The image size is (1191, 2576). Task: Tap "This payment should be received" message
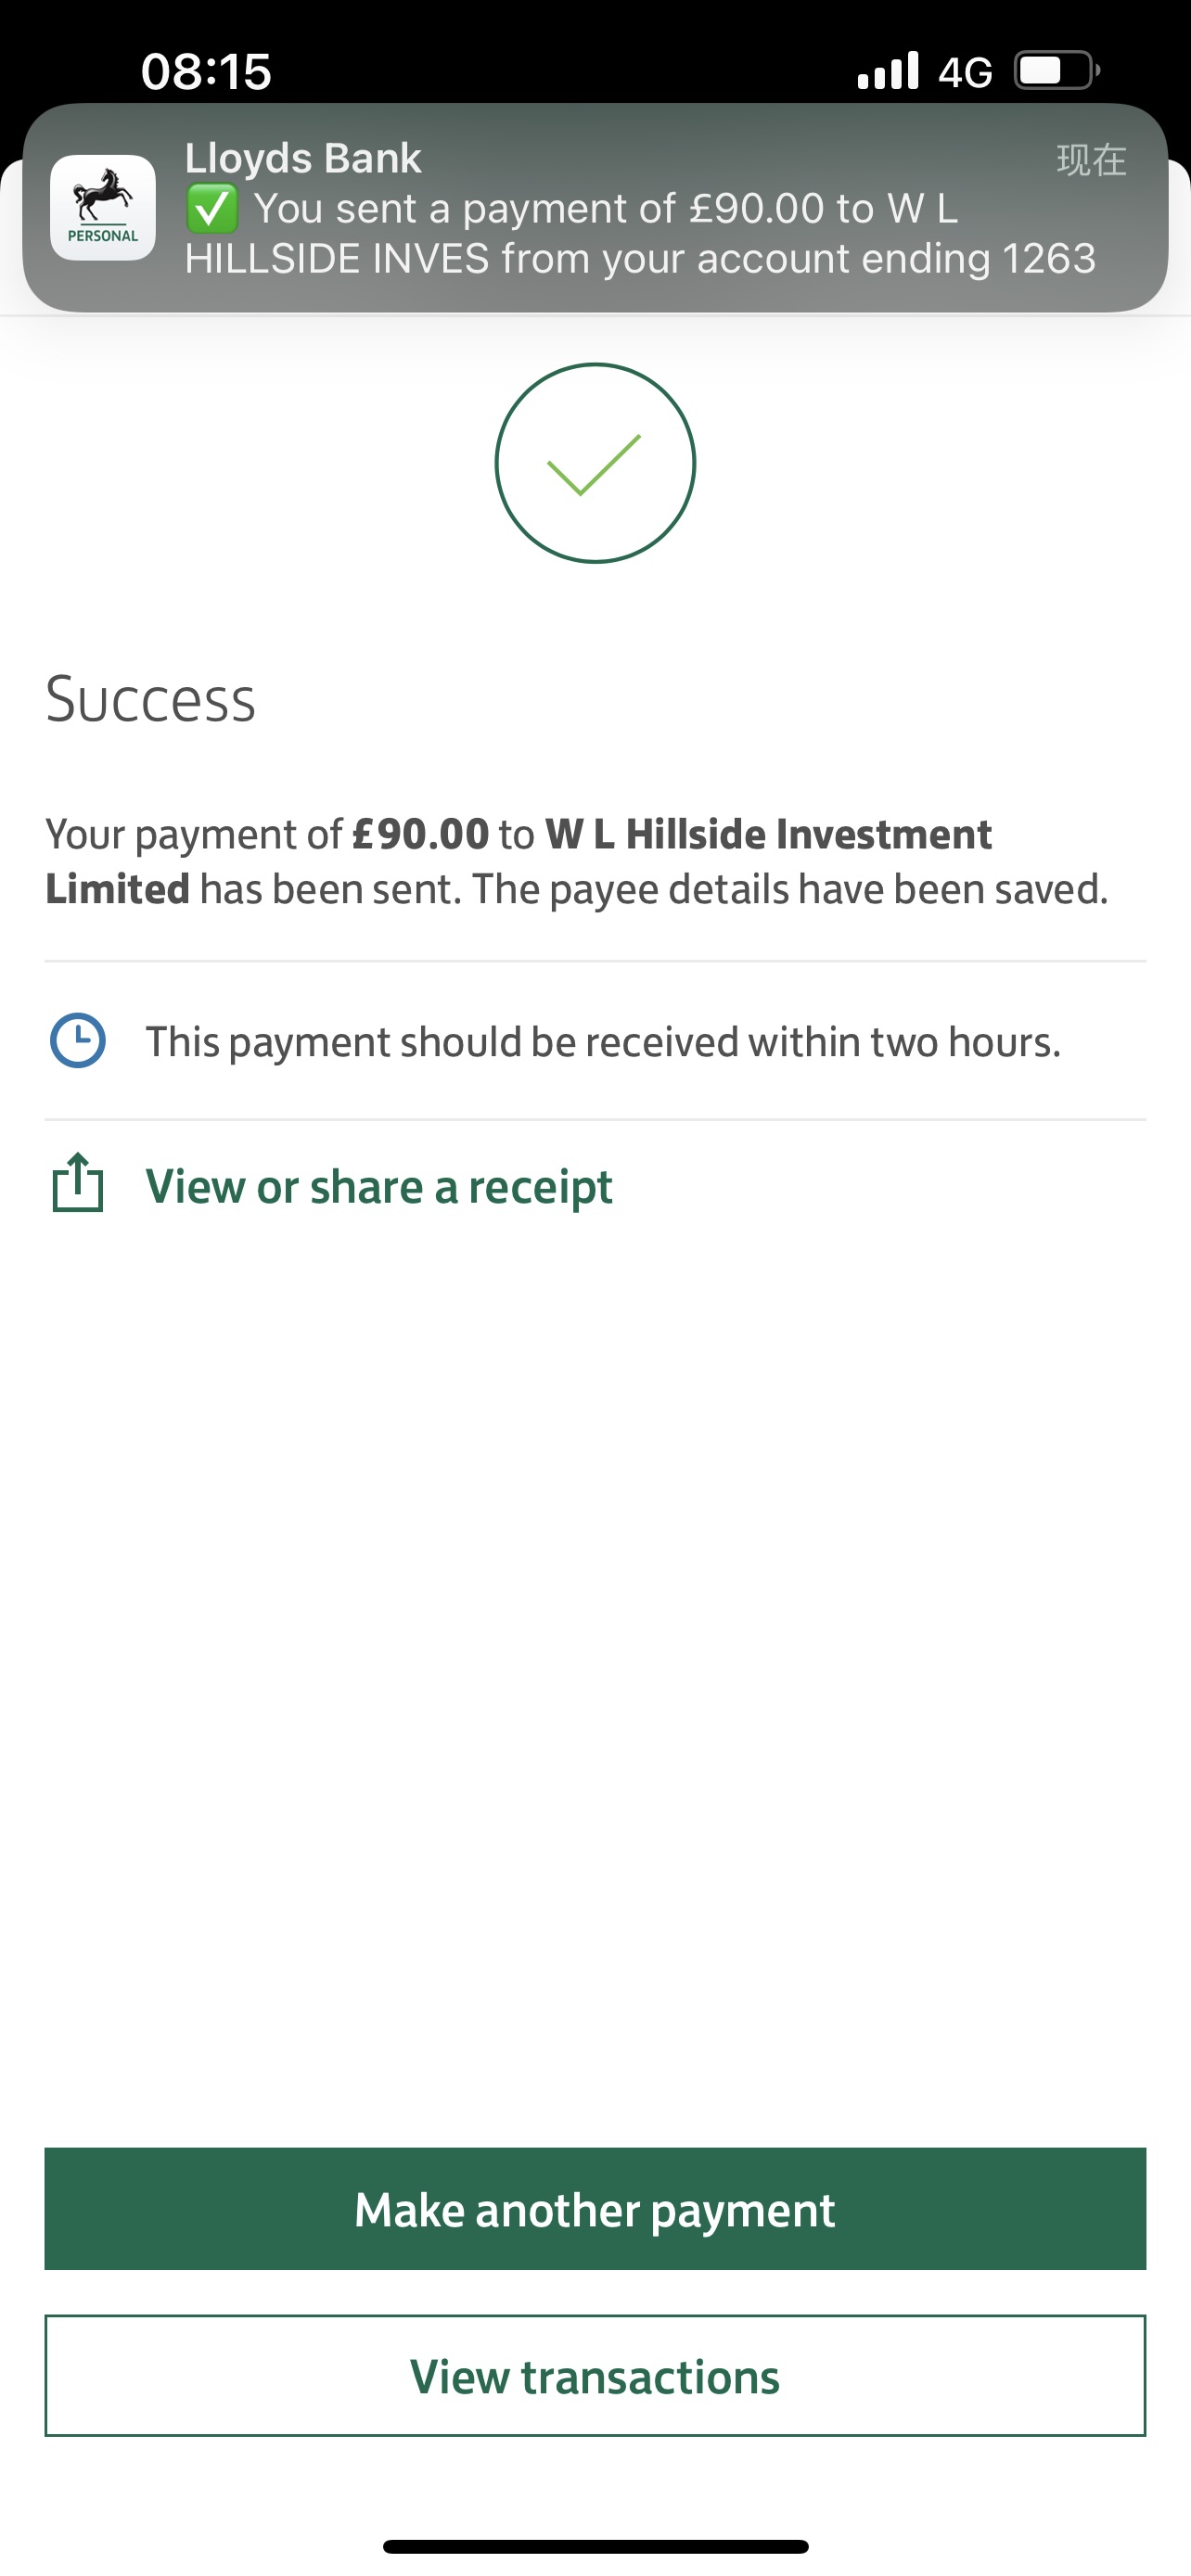(603, 1042)
